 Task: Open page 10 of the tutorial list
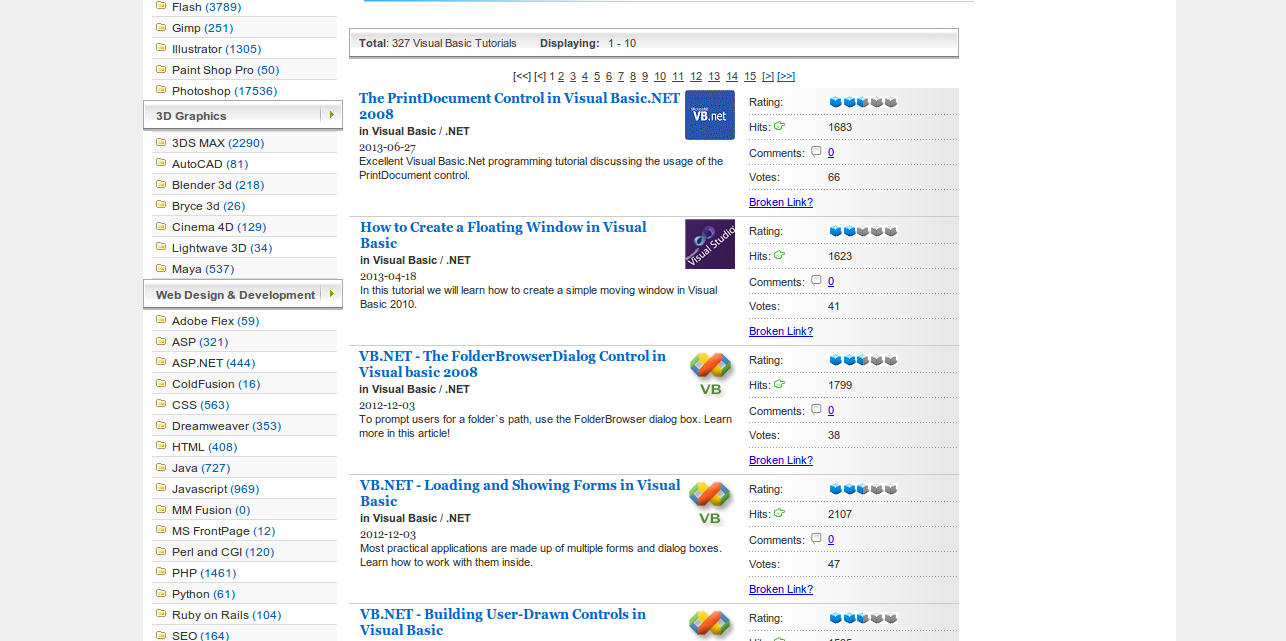pyautogui.click(x=660, y=76)
